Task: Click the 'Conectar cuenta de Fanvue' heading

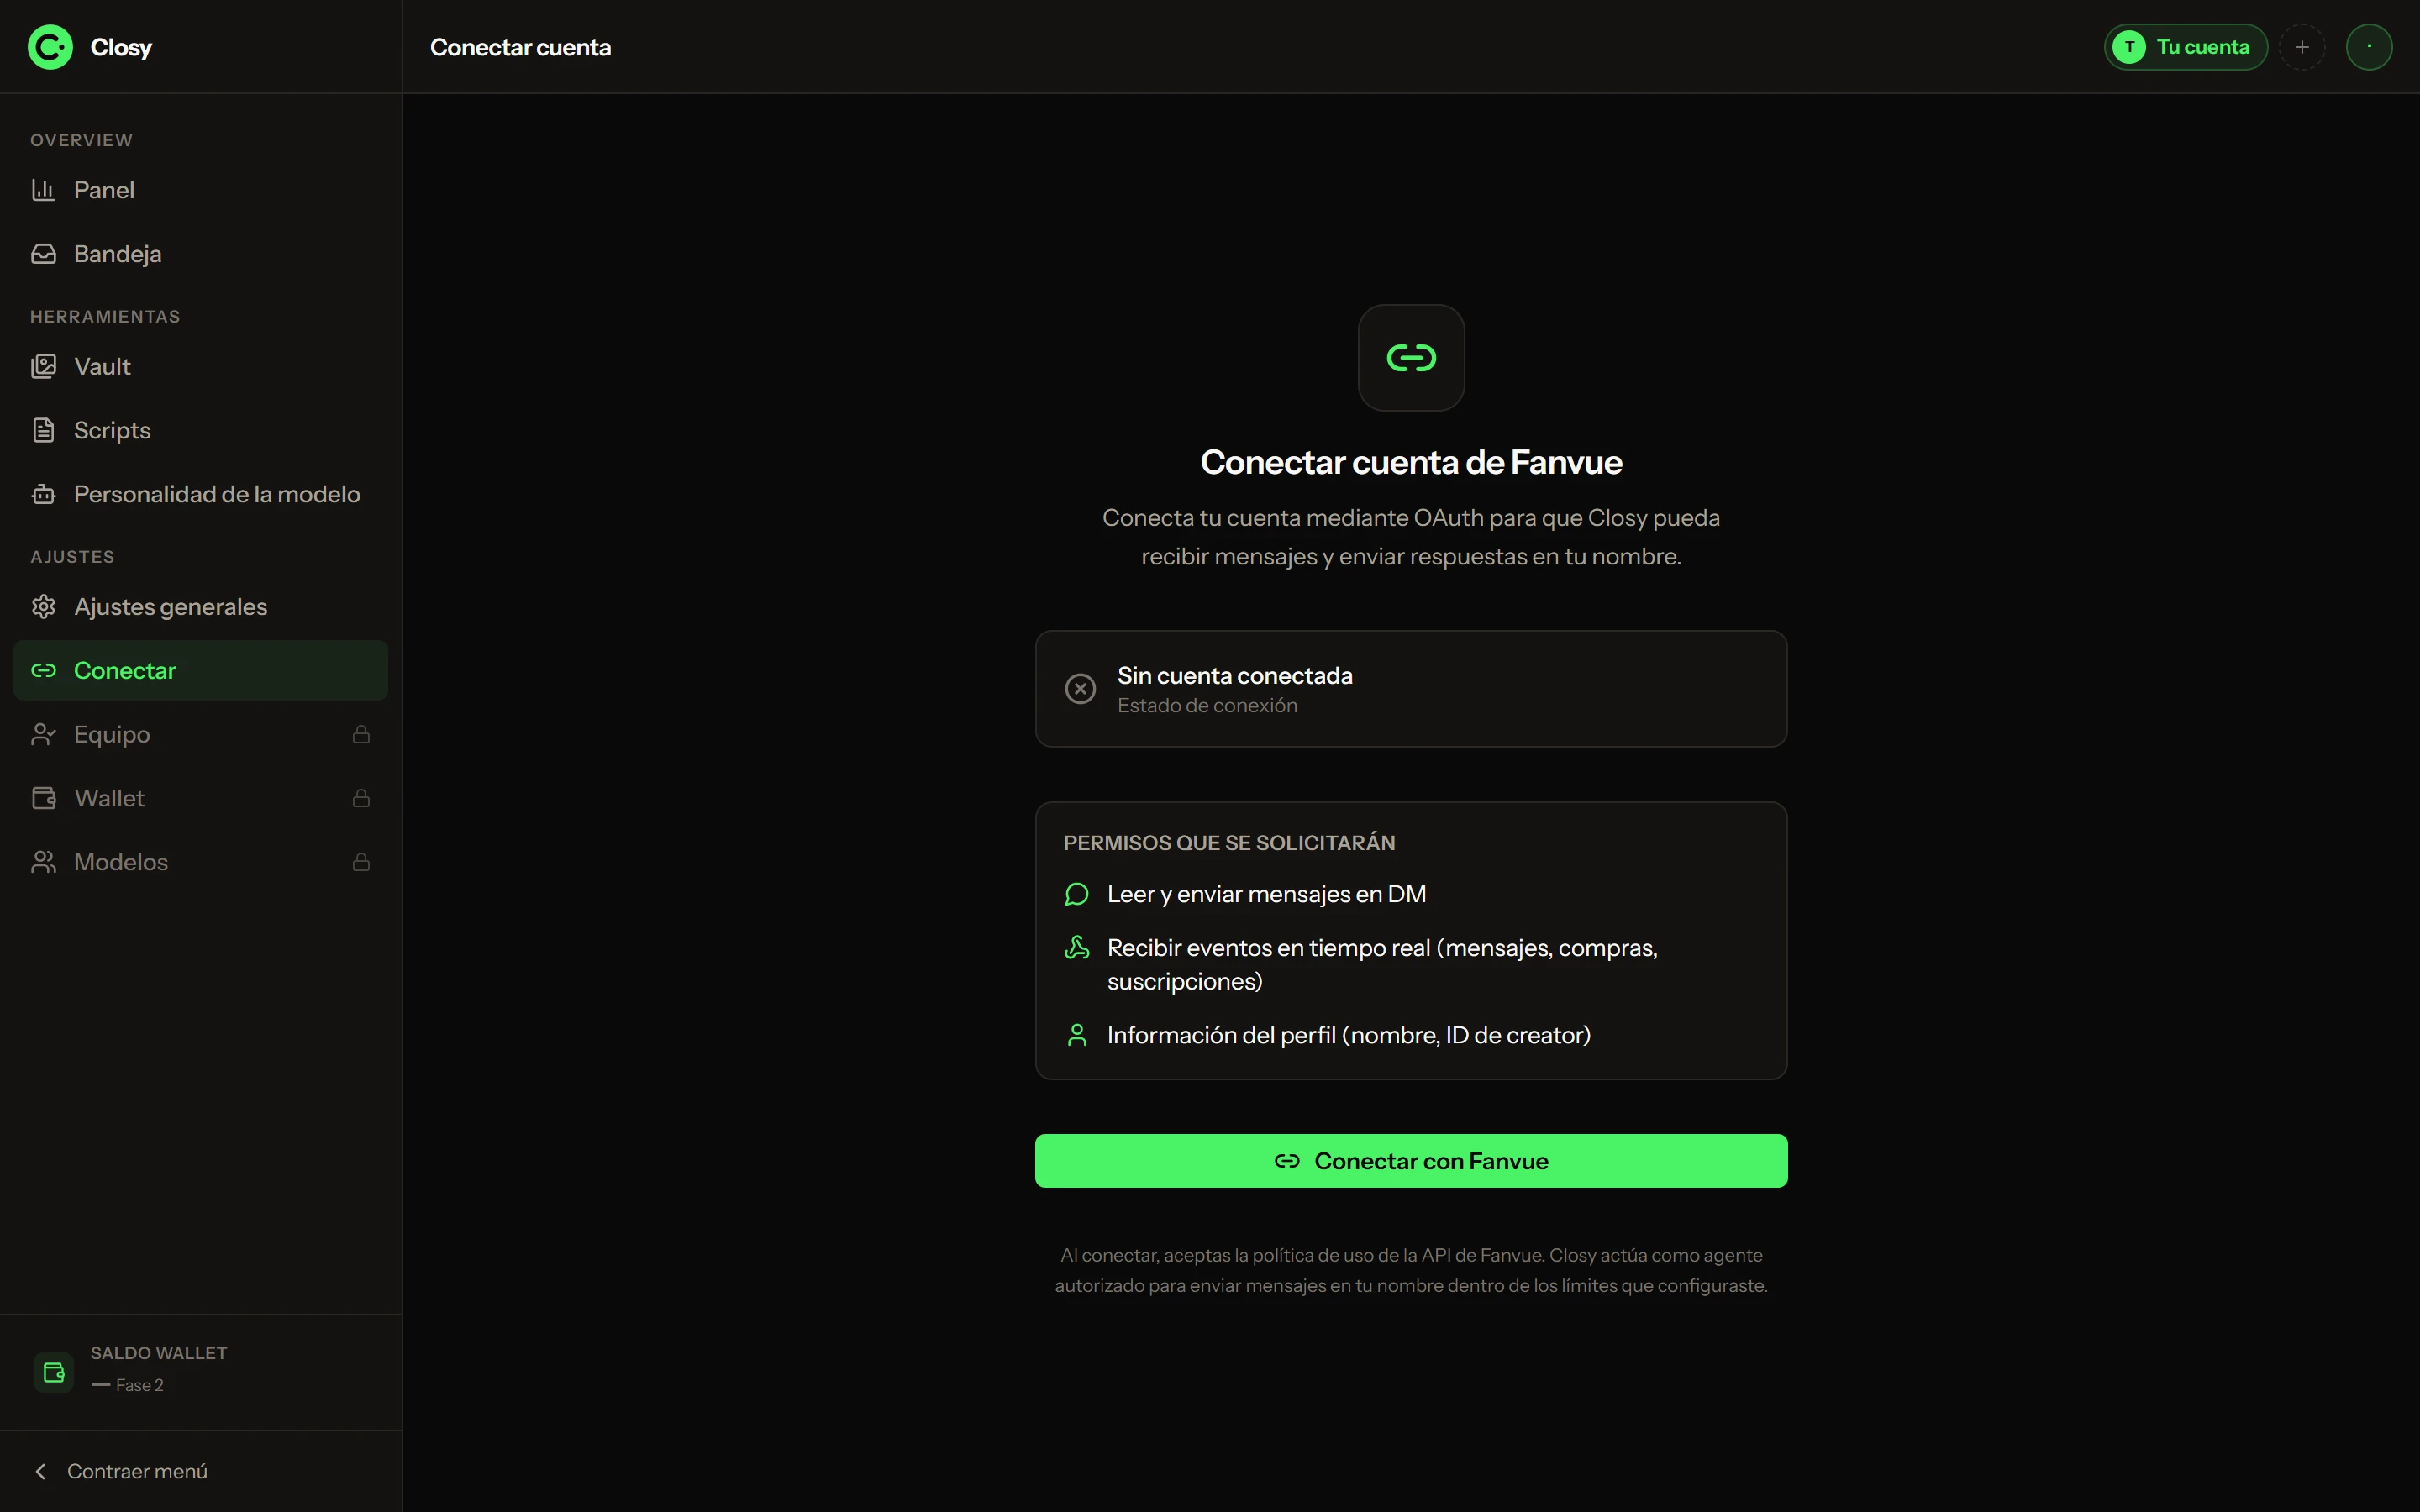Action: coord(1411,462)
